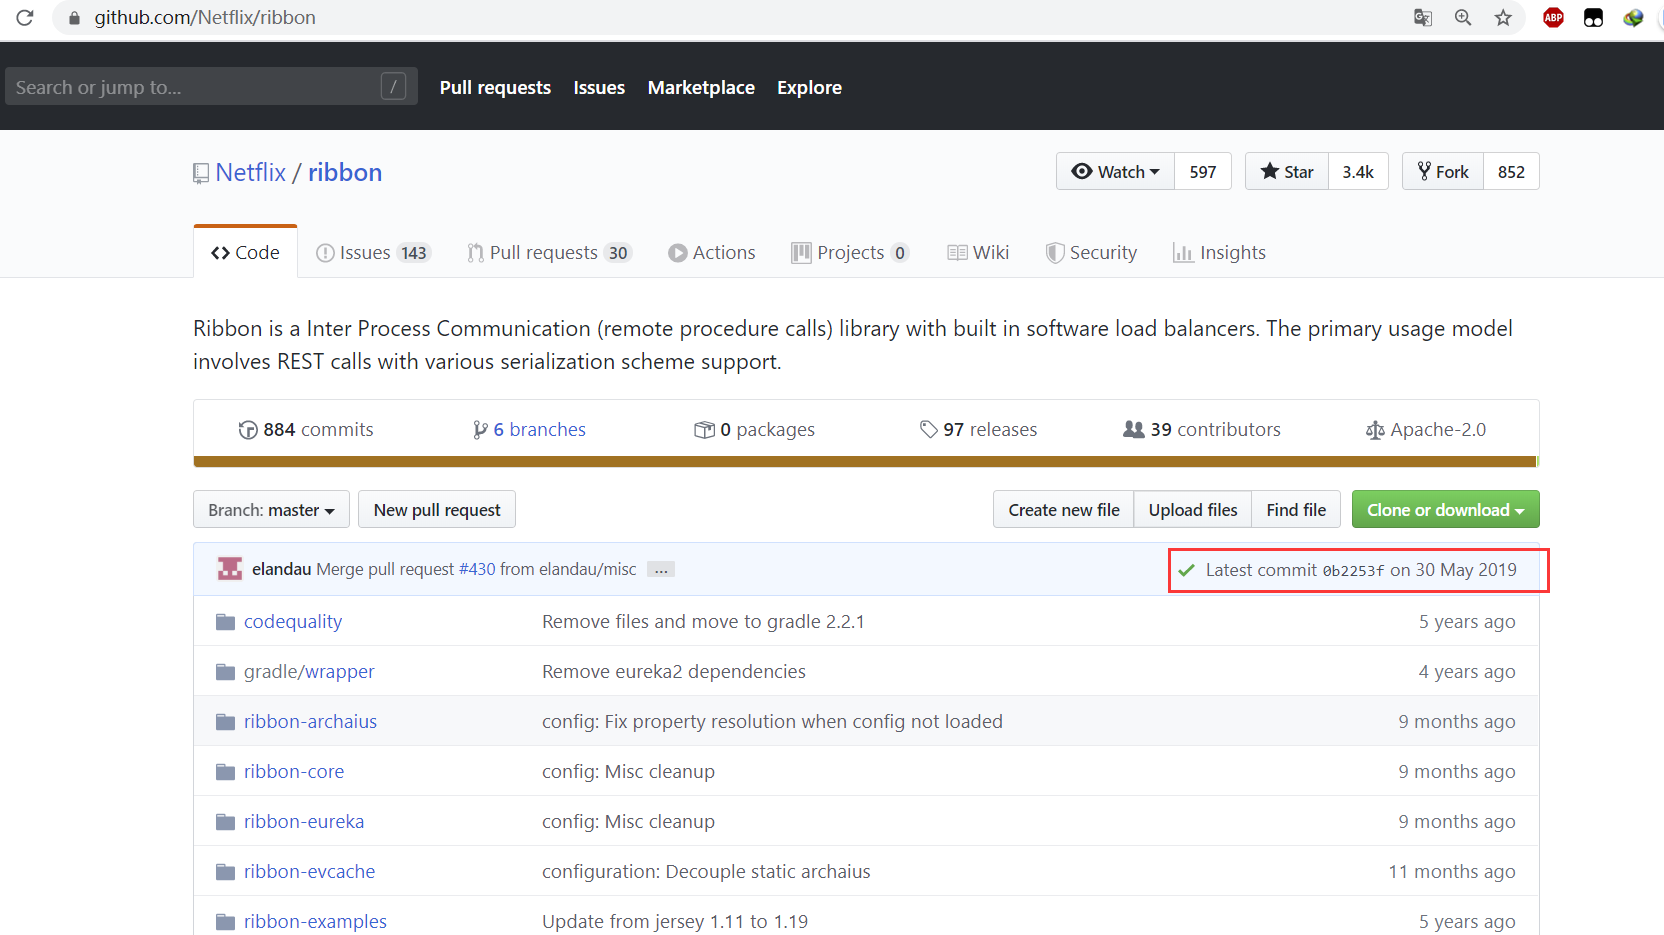Open the codequality folder link
1664x935 pixels.
[293, 621]
